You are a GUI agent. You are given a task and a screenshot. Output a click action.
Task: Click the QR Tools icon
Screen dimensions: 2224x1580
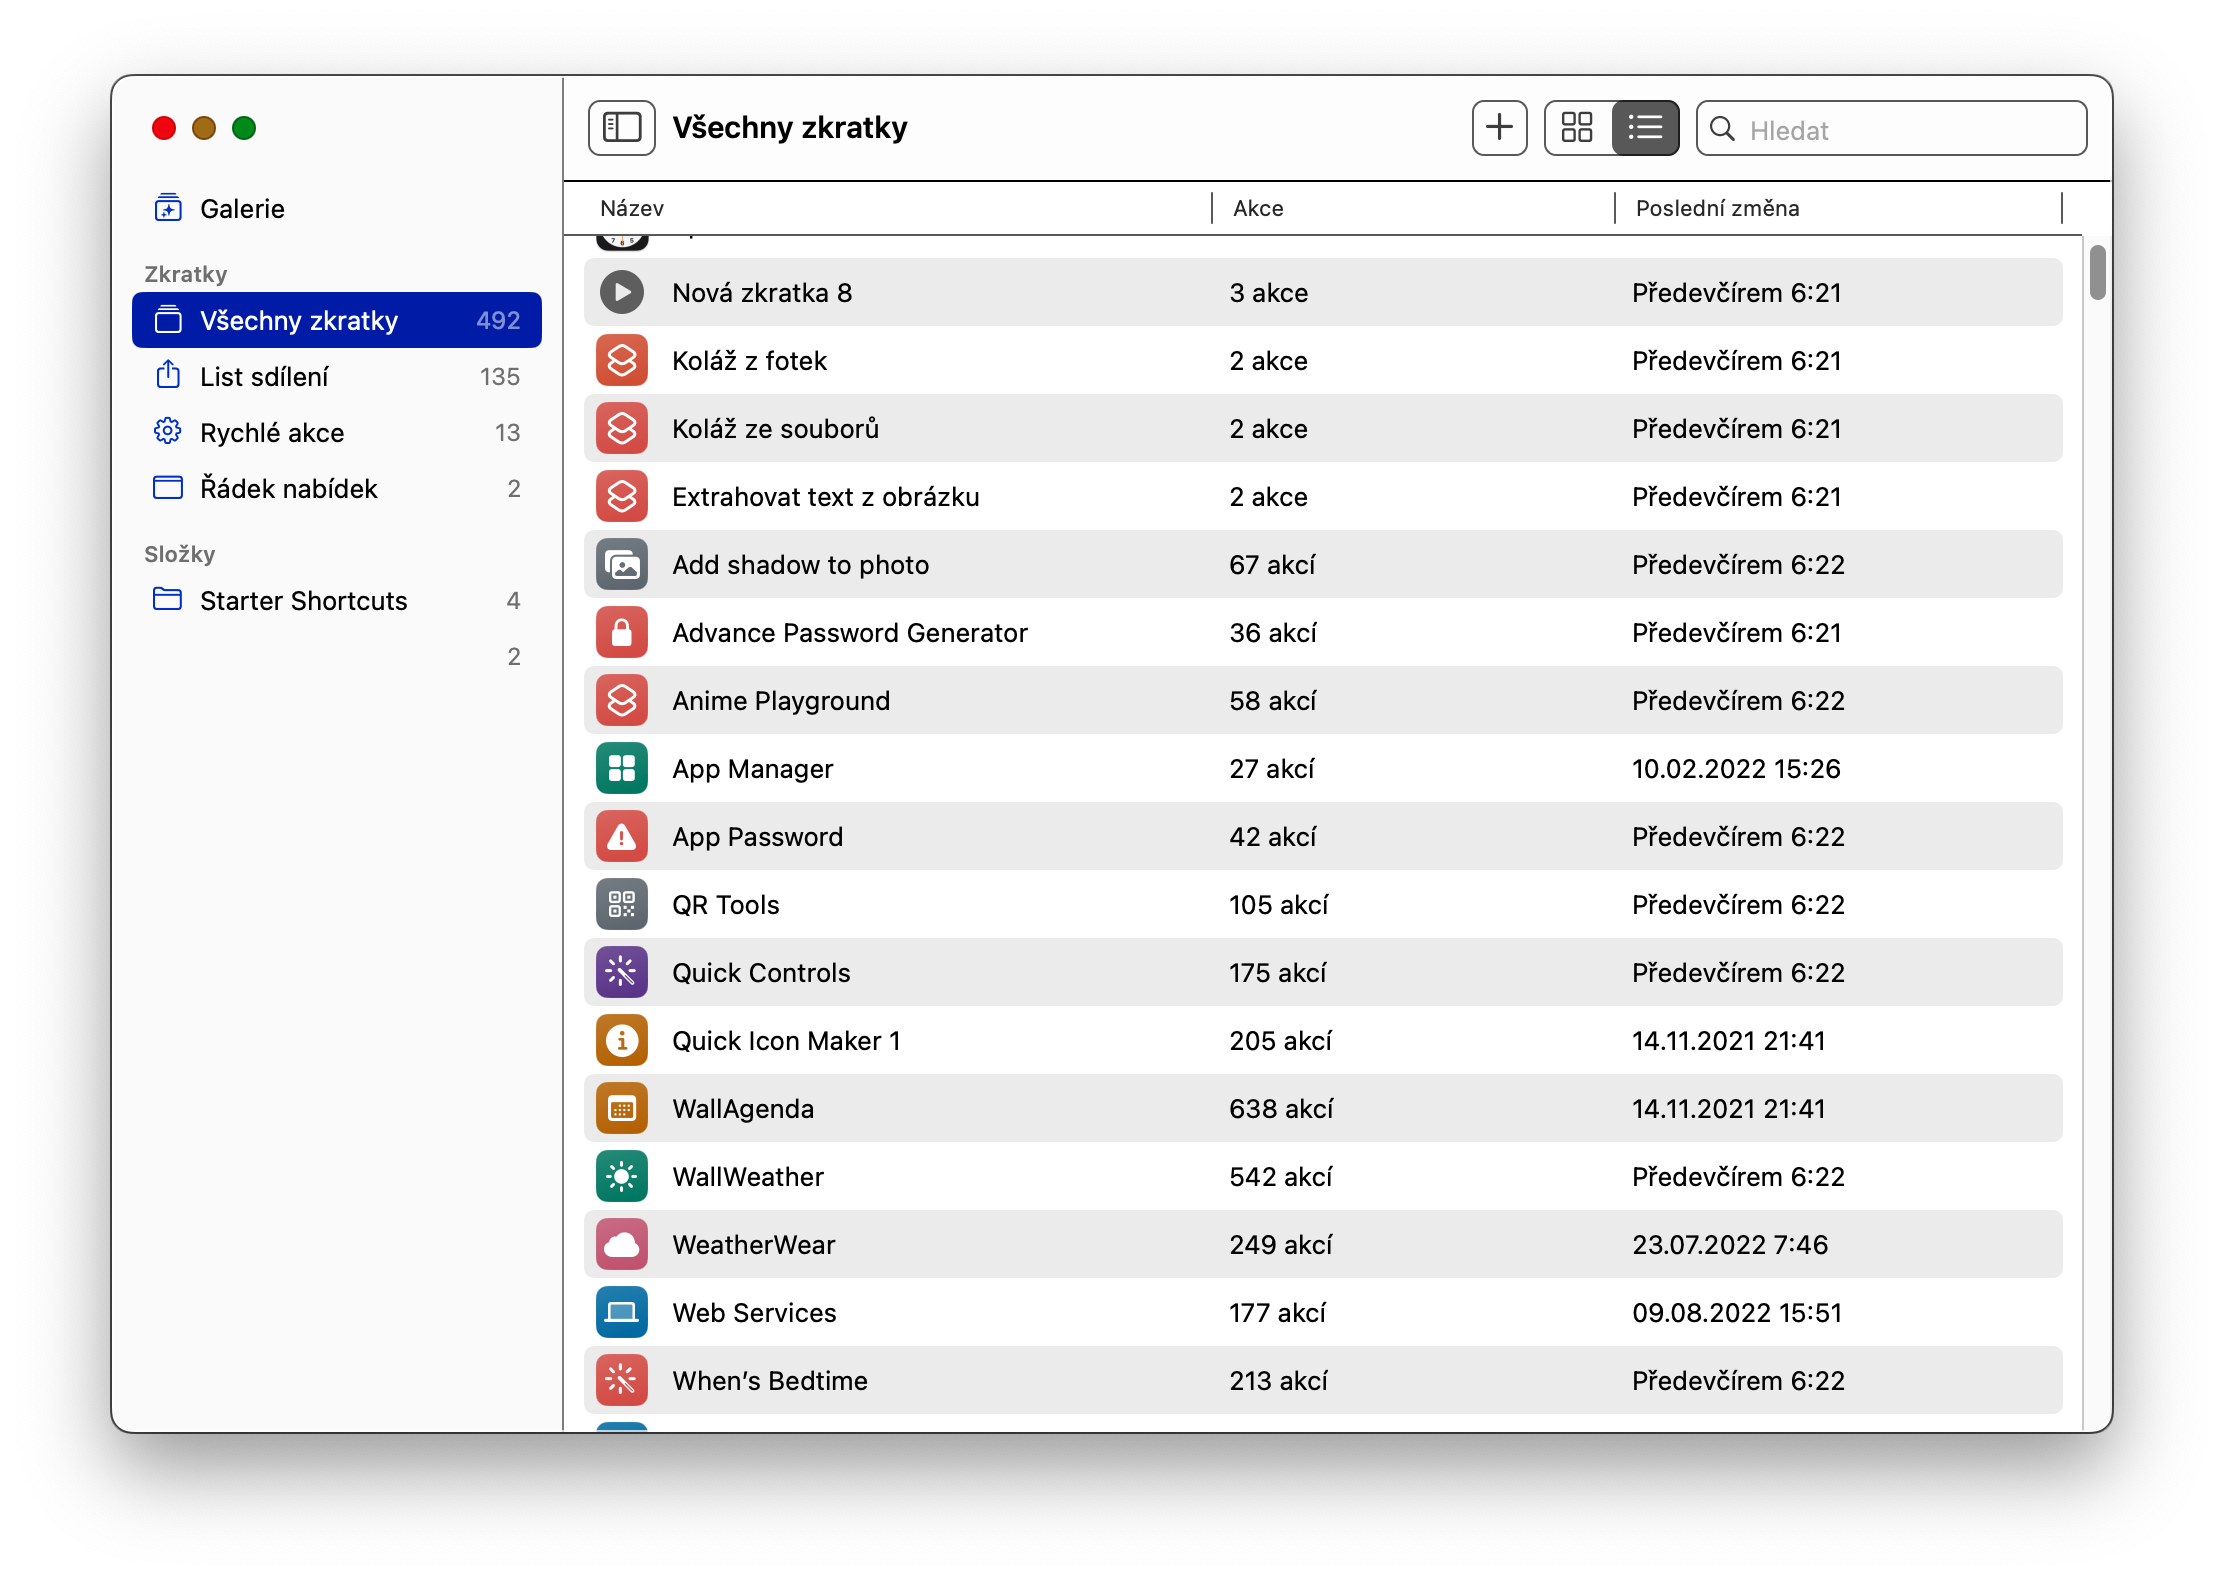[x=622, y=905]
